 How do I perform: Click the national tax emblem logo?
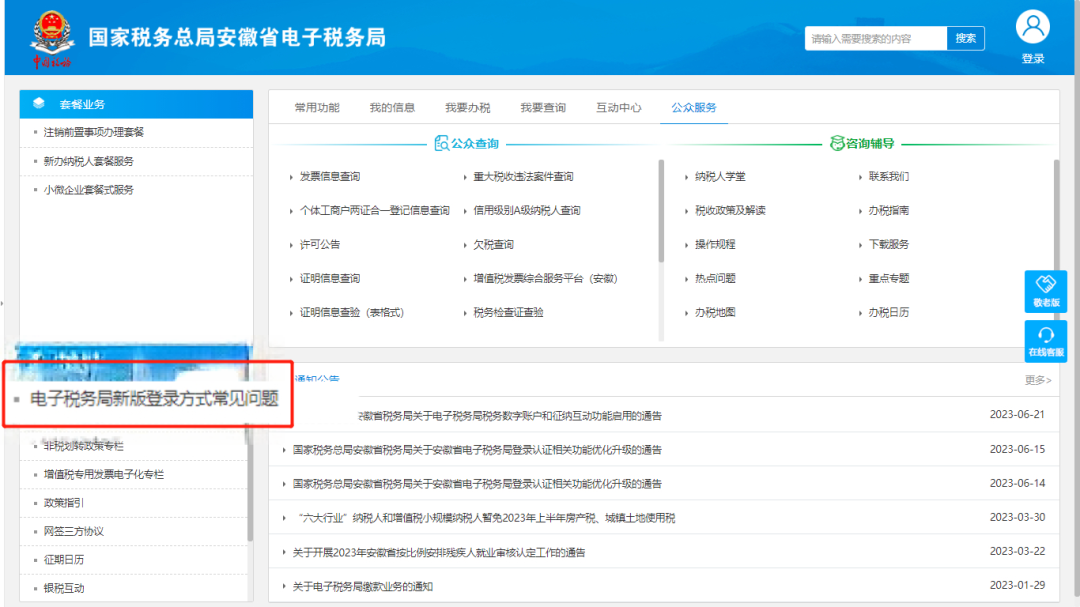click(x=52, y=39)
